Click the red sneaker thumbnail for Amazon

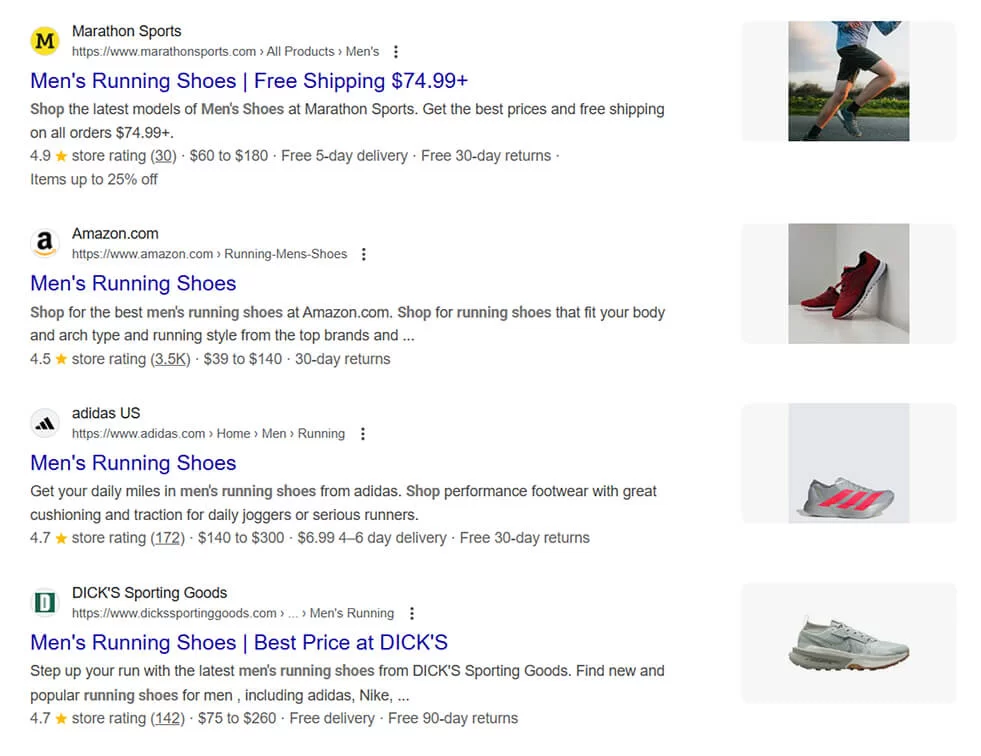click(x=848, y=284)
